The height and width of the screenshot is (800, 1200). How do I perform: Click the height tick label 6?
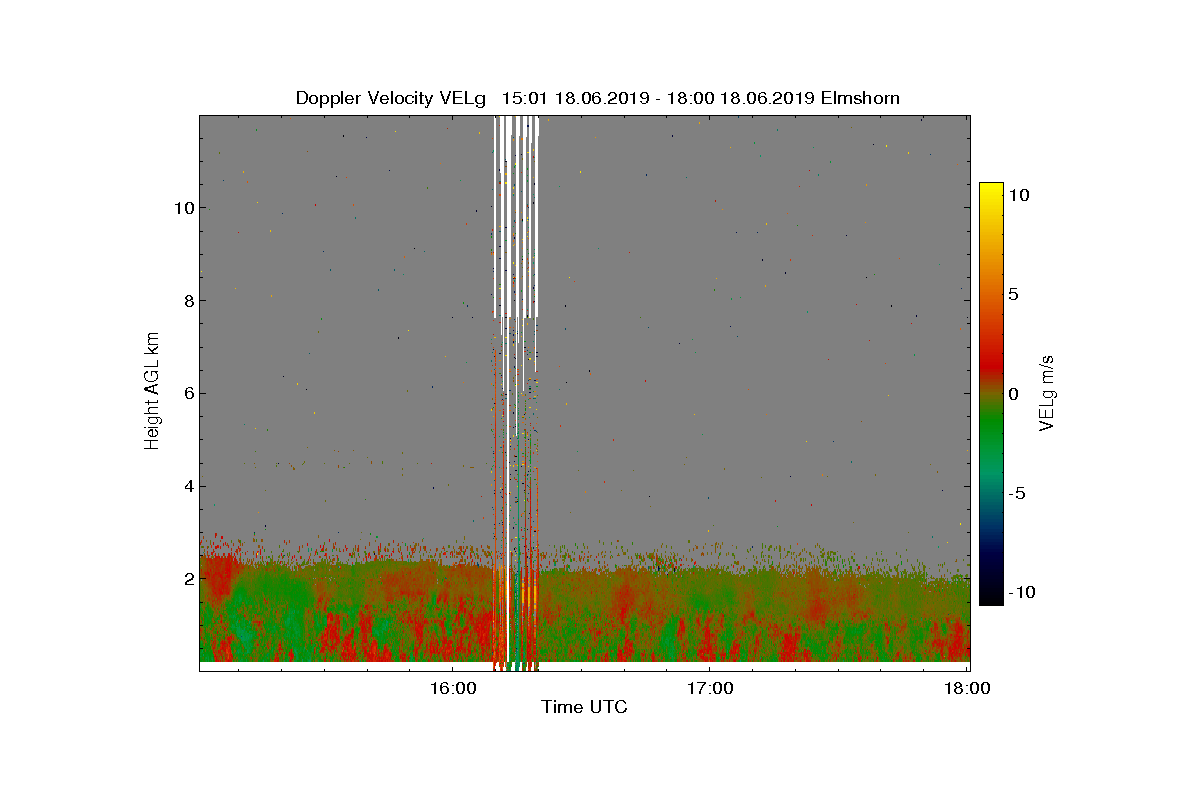187,393
